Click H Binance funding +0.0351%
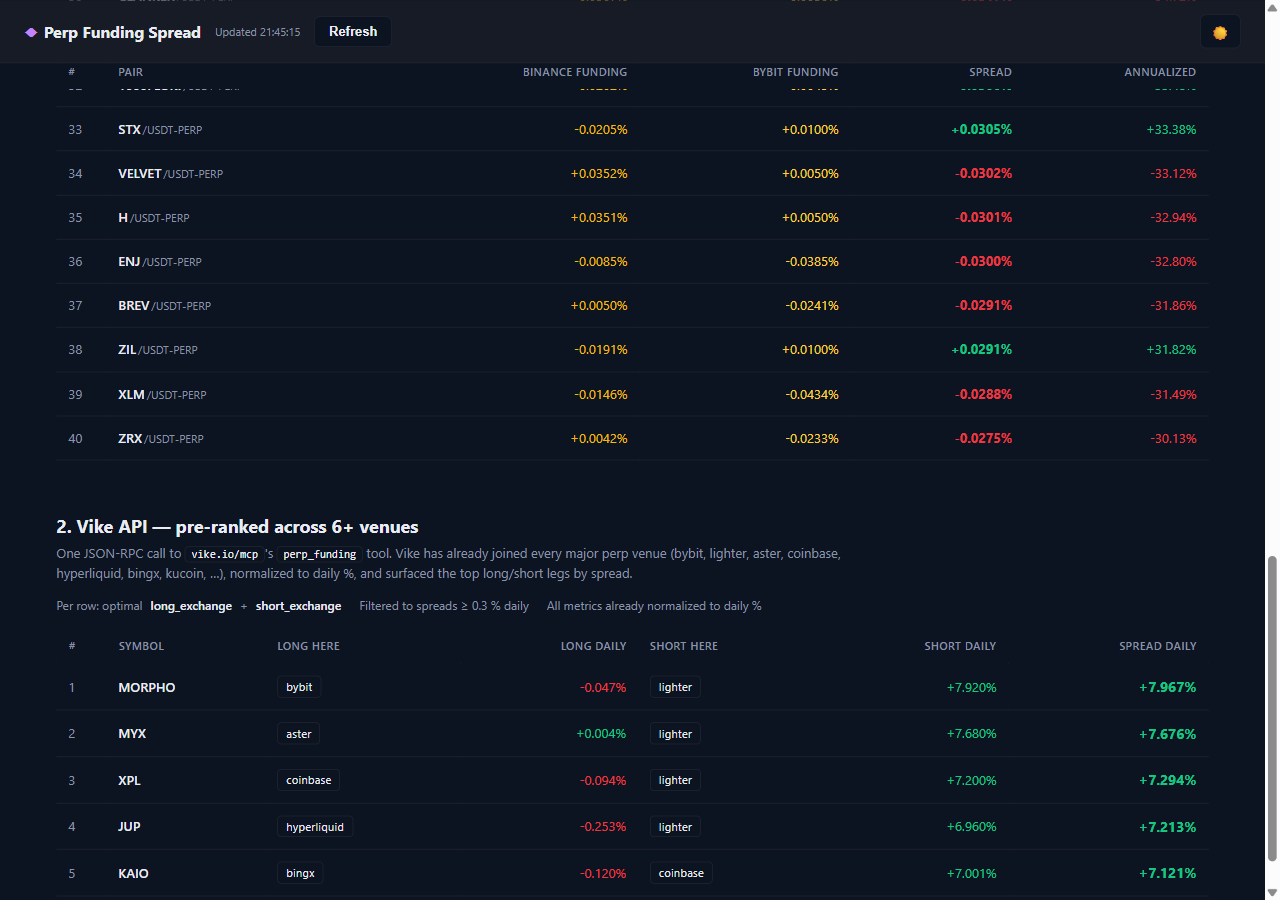This screenshot has height=900, width=1280. 599,217
